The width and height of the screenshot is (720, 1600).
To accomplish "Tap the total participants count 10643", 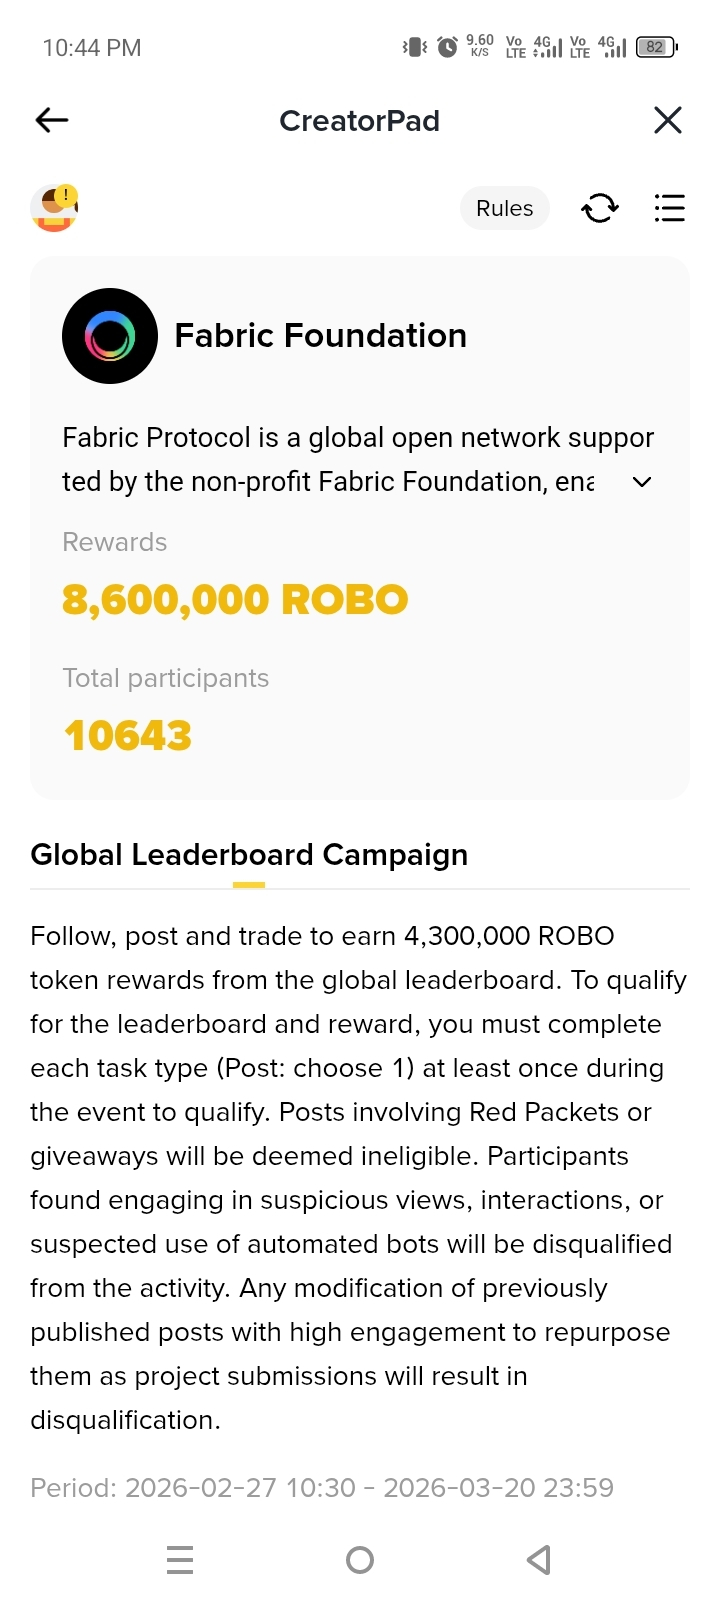I will (127, 736).
